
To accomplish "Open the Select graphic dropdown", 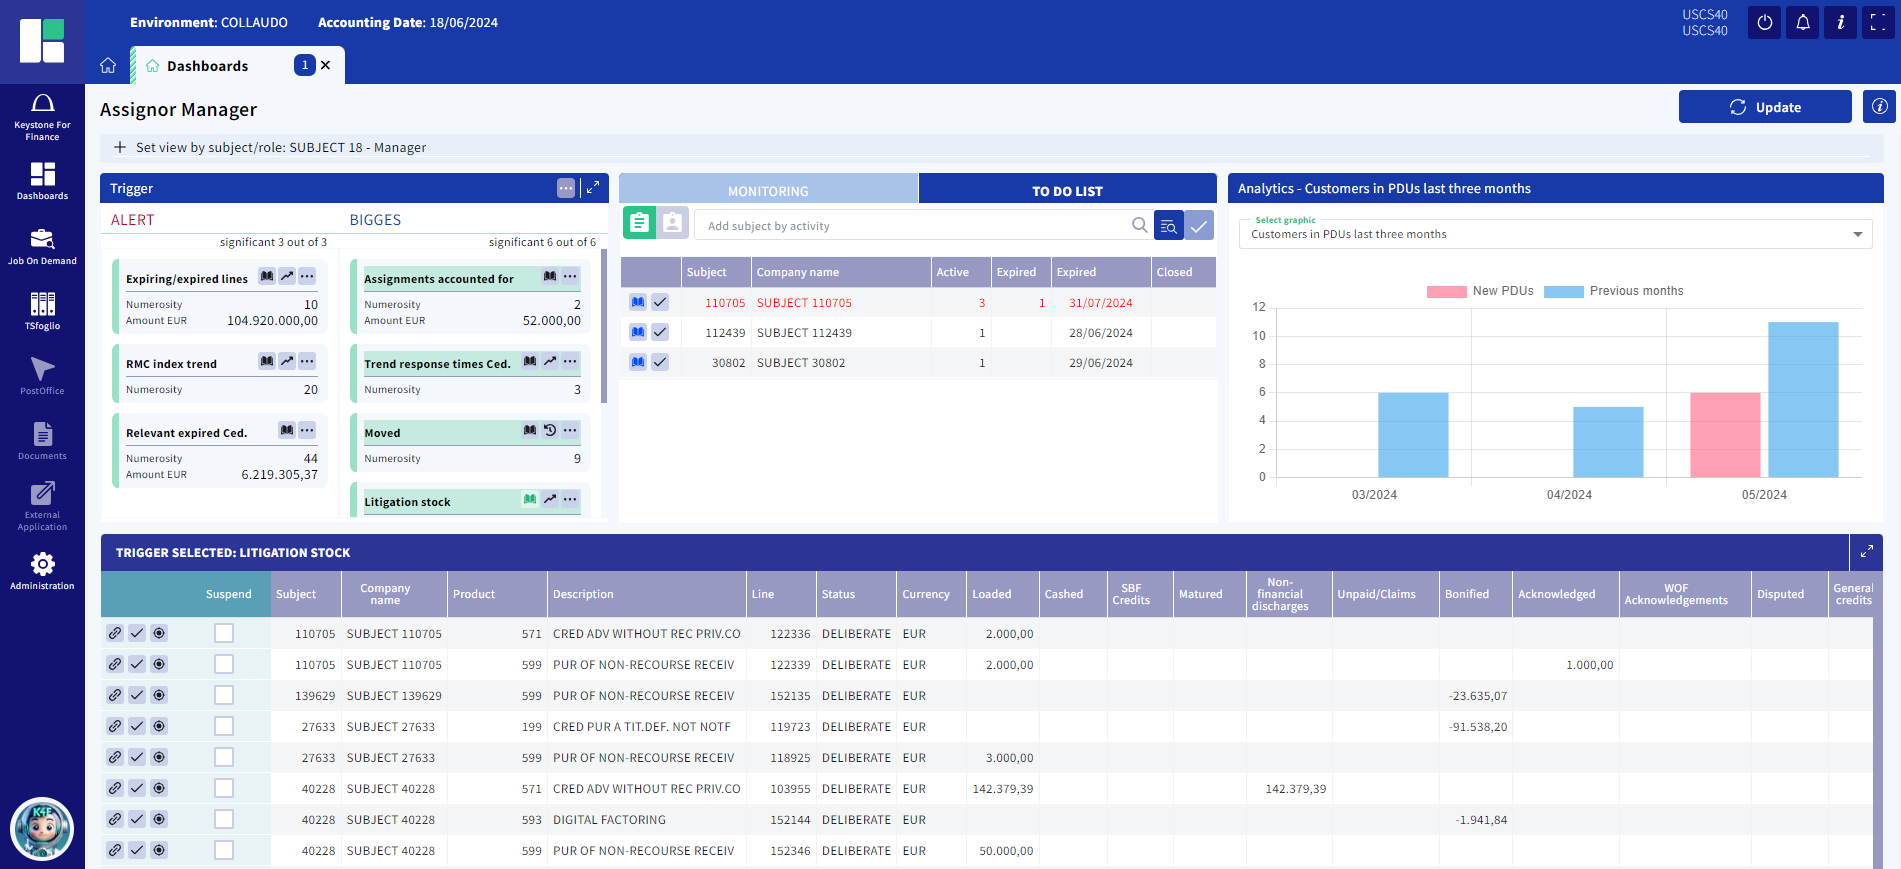I will coord(1555,234).
